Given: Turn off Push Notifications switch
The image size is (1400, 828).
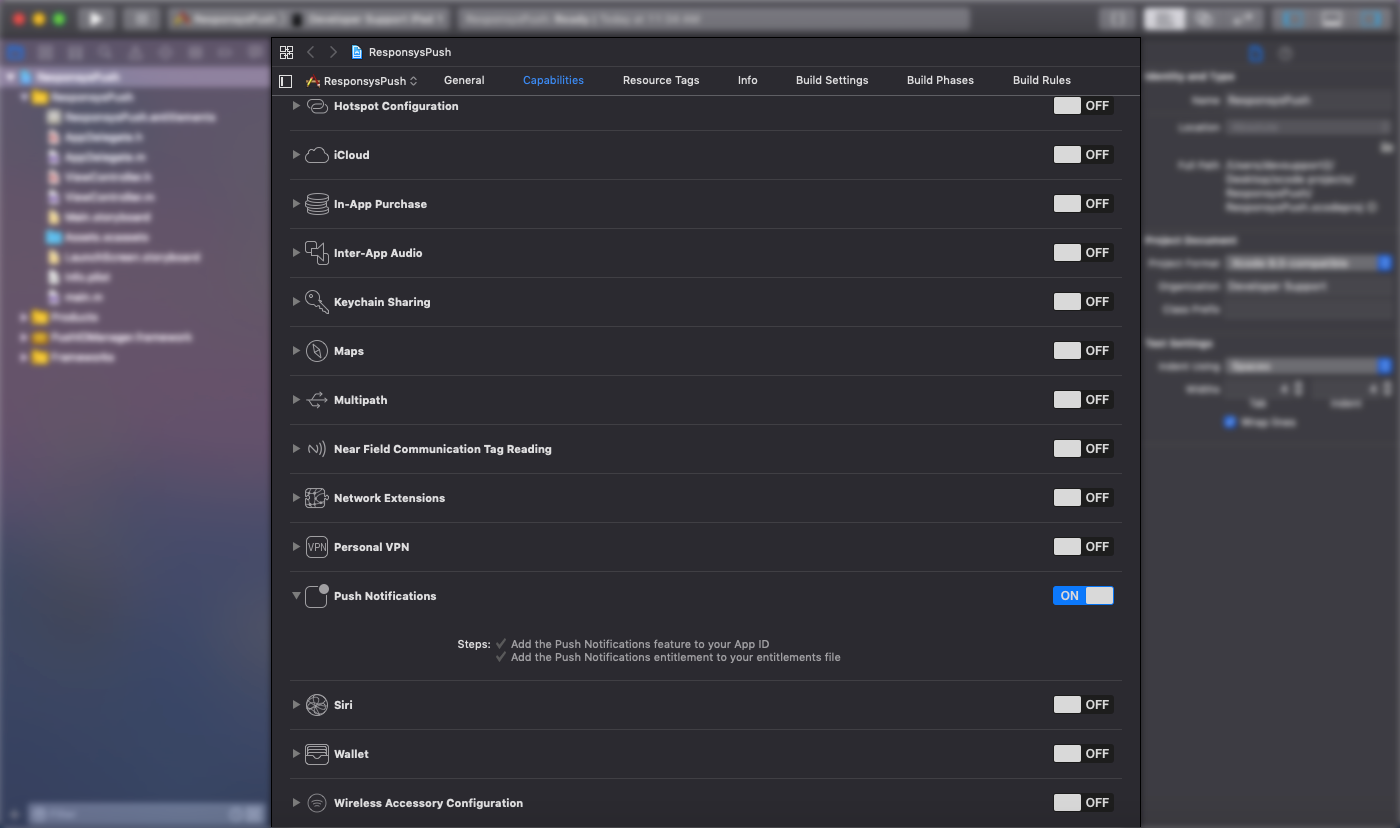Looking at the screenshot, I should tap(1083, 596).
